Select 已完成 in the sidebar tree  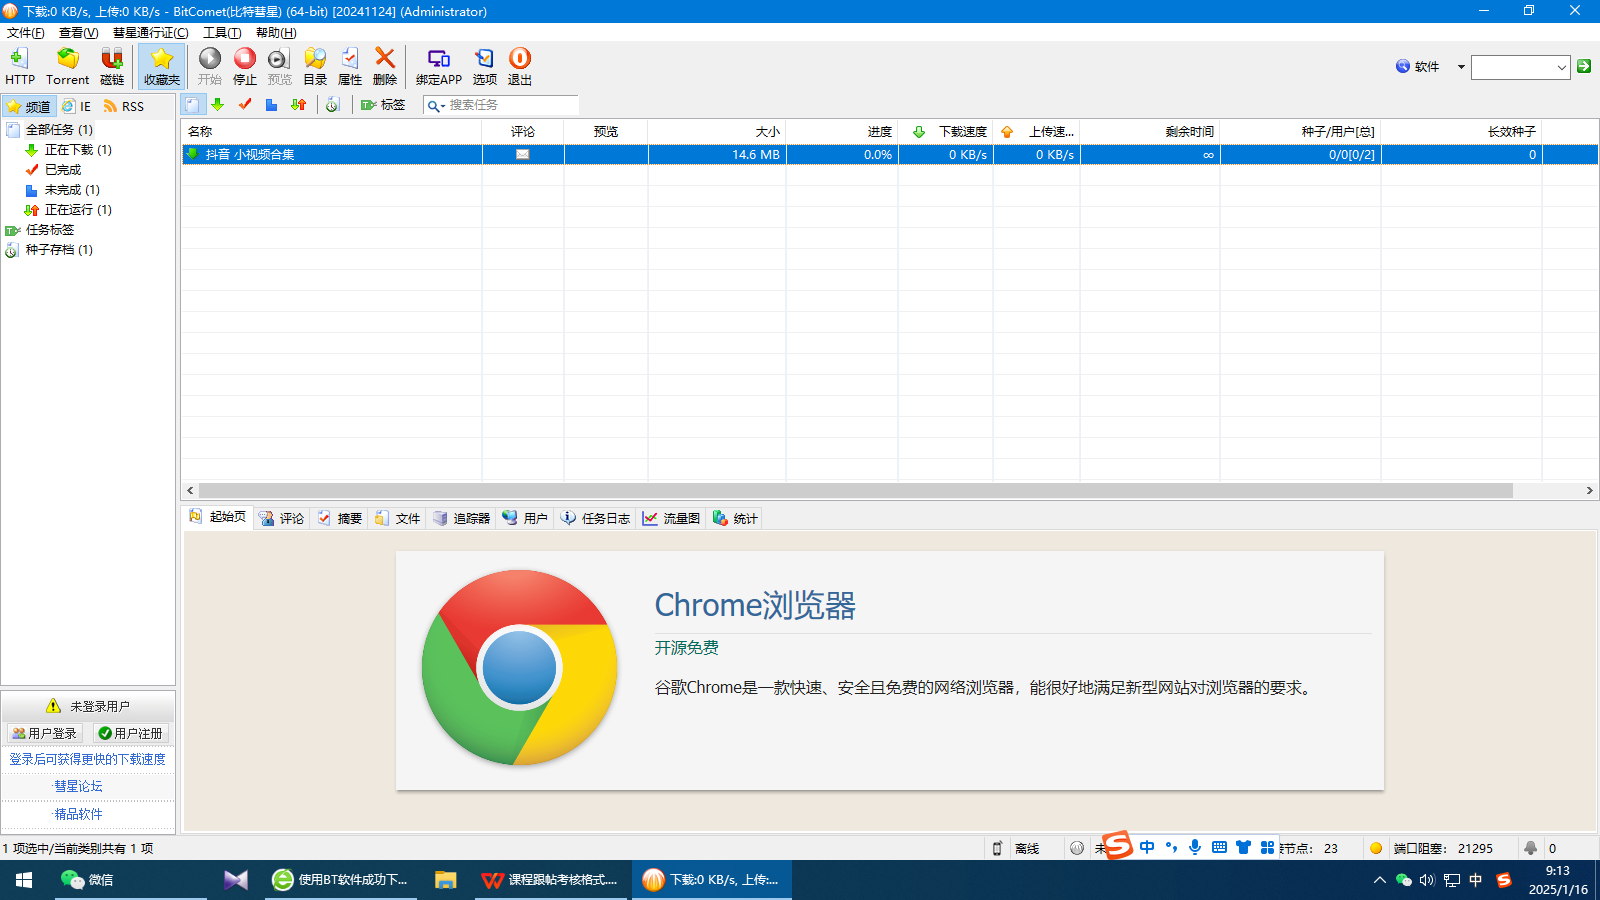click(63, 170)
